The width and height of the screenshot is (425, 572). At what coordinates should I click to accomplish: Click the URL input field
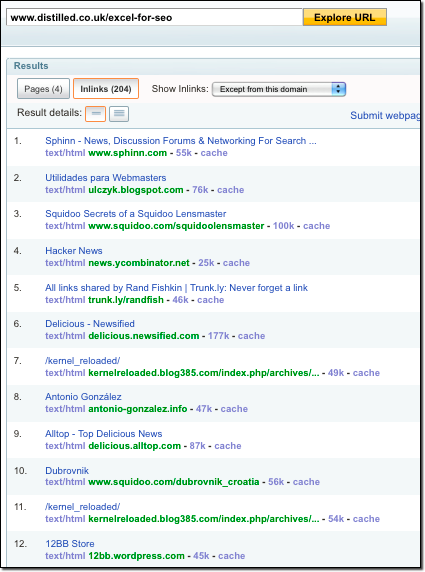pyautogui.click(x=154, y=18)
